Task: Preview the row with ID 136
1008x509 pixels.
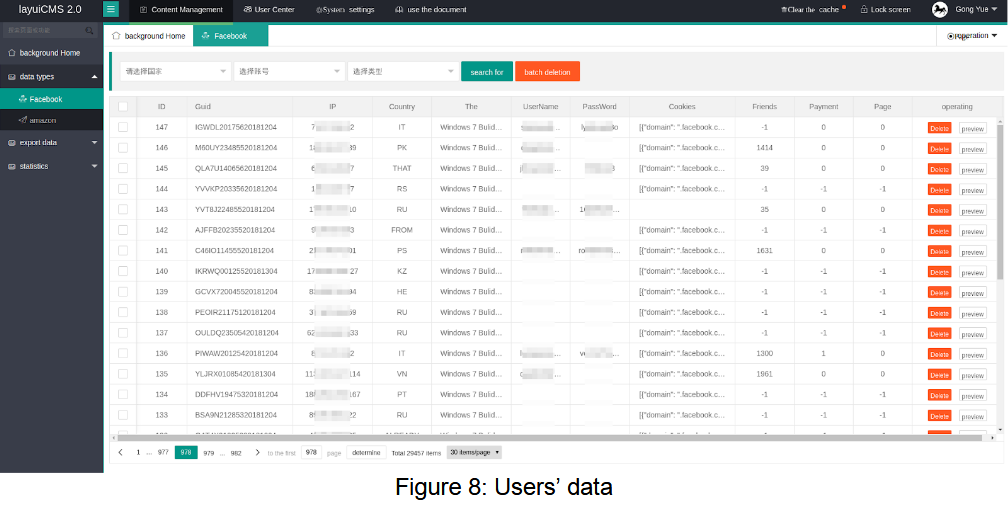Action: point(973,355)
